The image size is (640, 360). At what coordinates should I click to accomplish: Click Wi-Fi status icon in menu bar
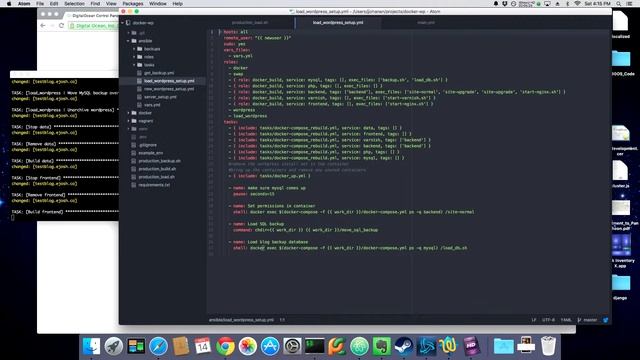click(577, 4)
